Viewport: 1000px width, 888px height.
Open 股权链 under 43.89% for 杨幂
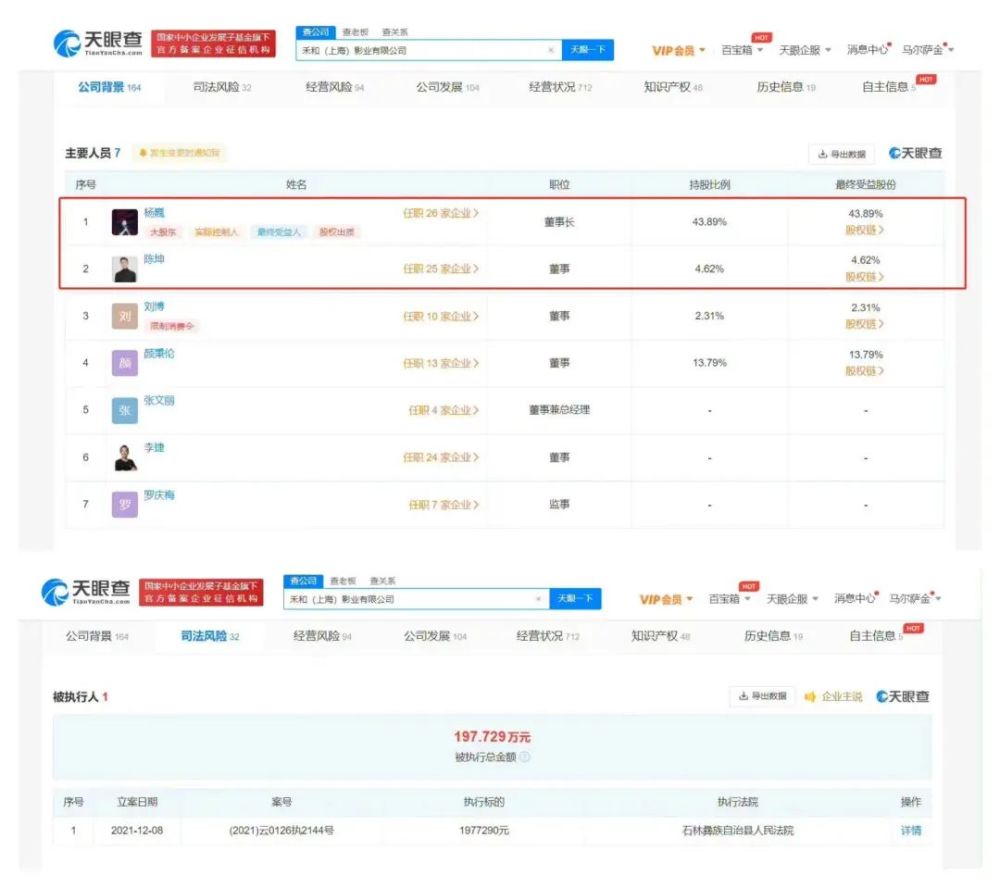tap(865, 230)
